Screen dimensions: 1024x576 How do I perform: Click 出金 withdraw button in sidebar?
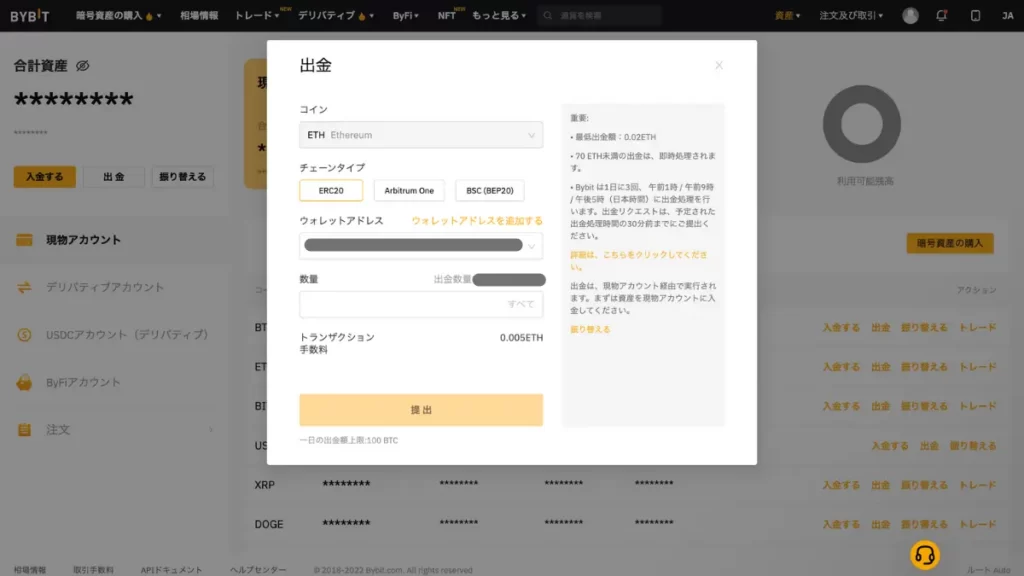point(114,177)
